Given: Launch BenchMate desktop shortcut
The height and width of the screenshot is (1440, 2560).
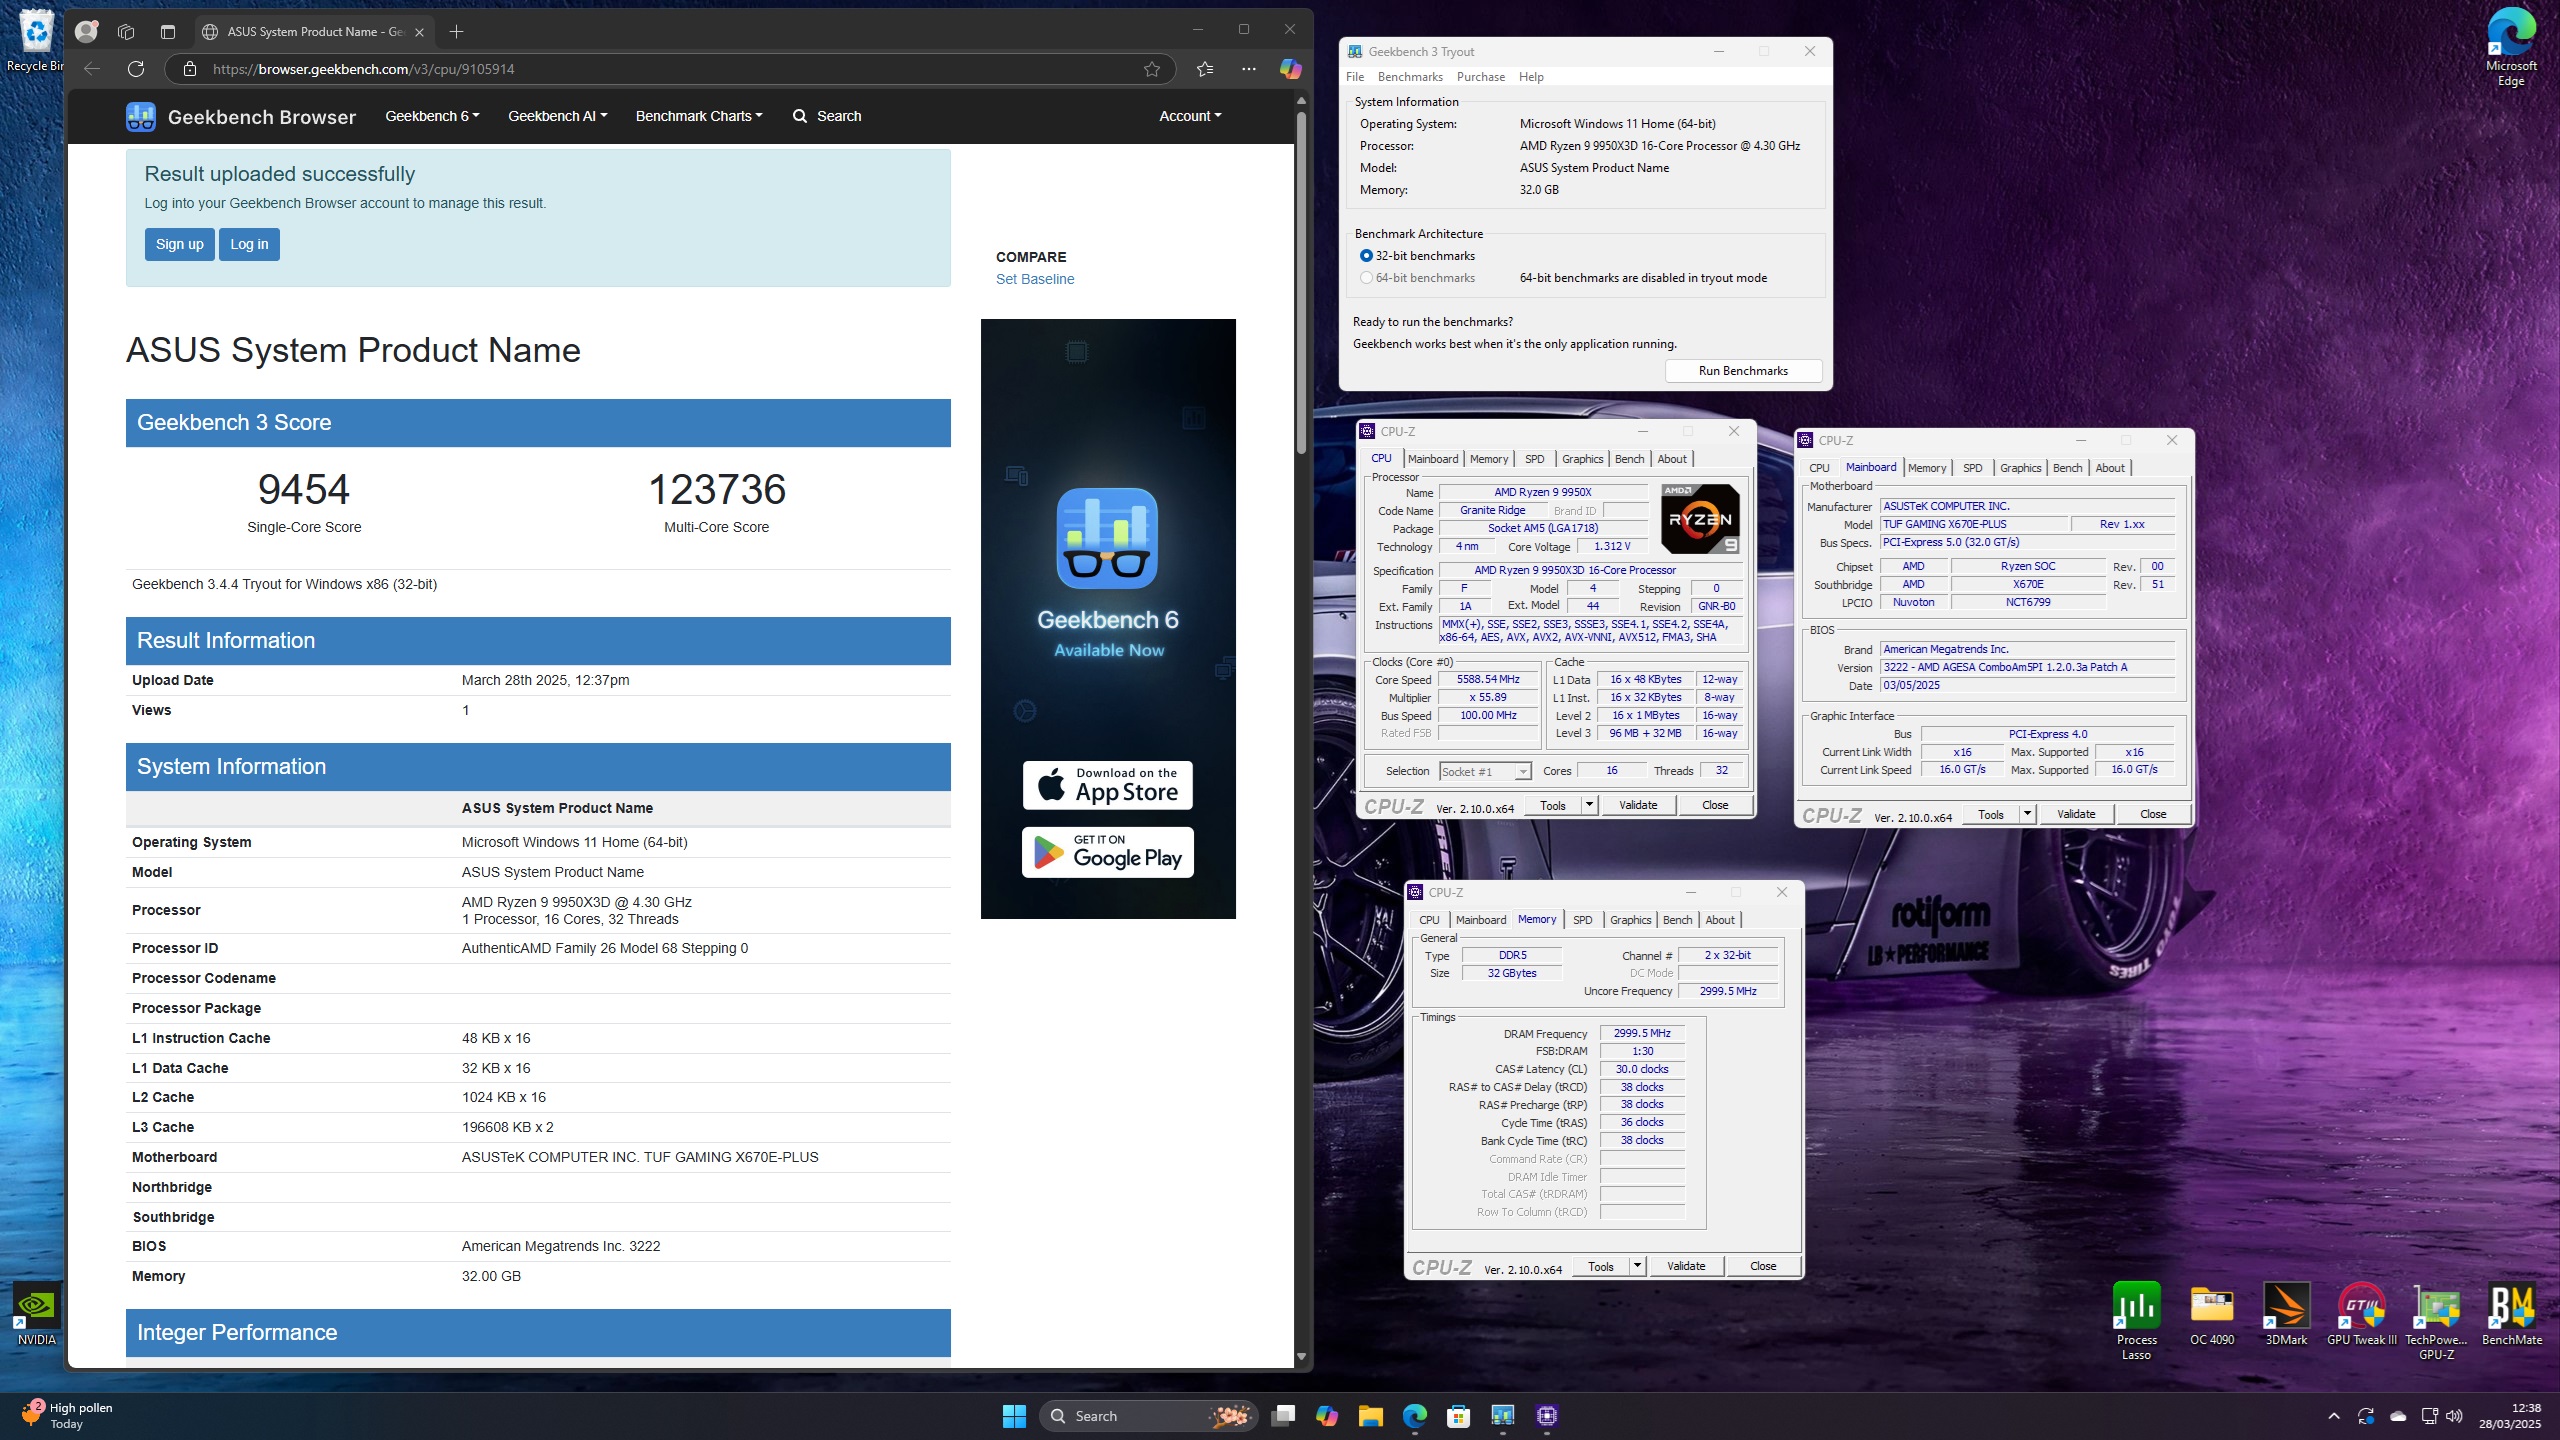Looking at the screenshot, I should point(2511,1314).
